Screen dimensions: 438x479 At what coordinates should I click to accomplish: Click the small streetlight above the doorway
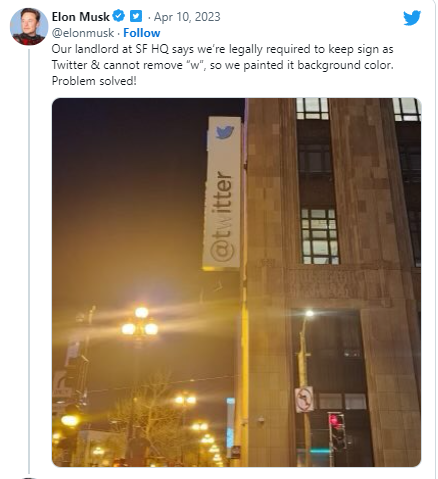click(x=310, y=313)
